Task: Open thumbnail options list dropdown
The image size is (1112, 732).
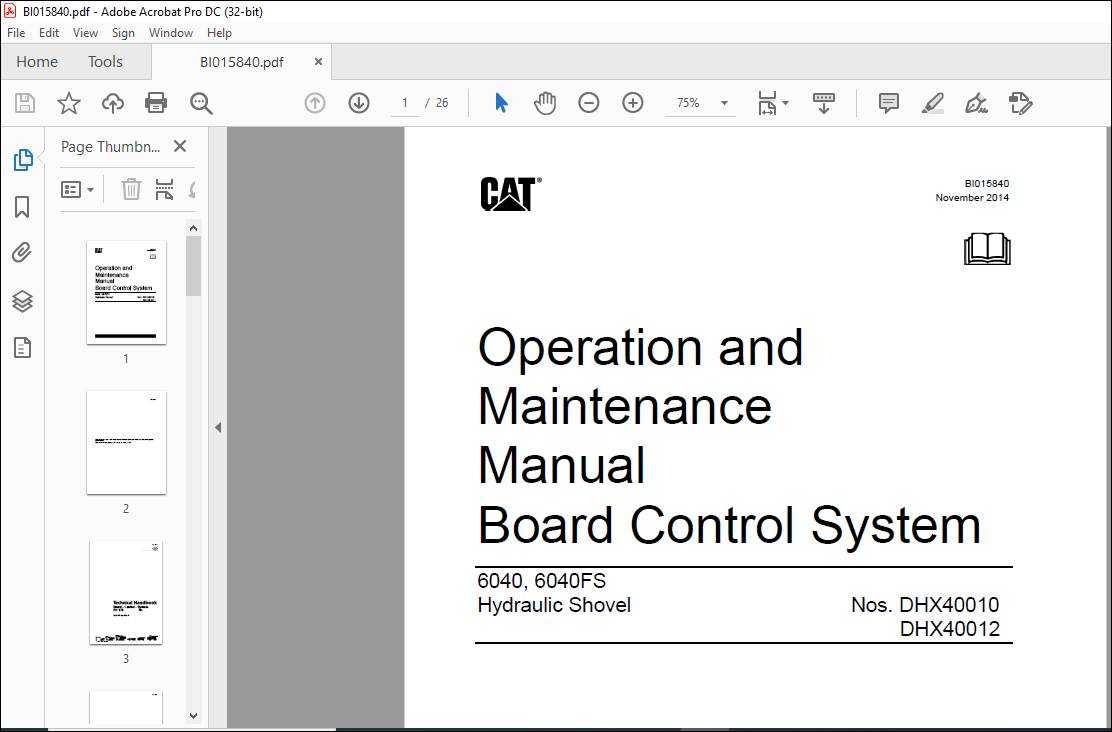Action: point(77,189)
